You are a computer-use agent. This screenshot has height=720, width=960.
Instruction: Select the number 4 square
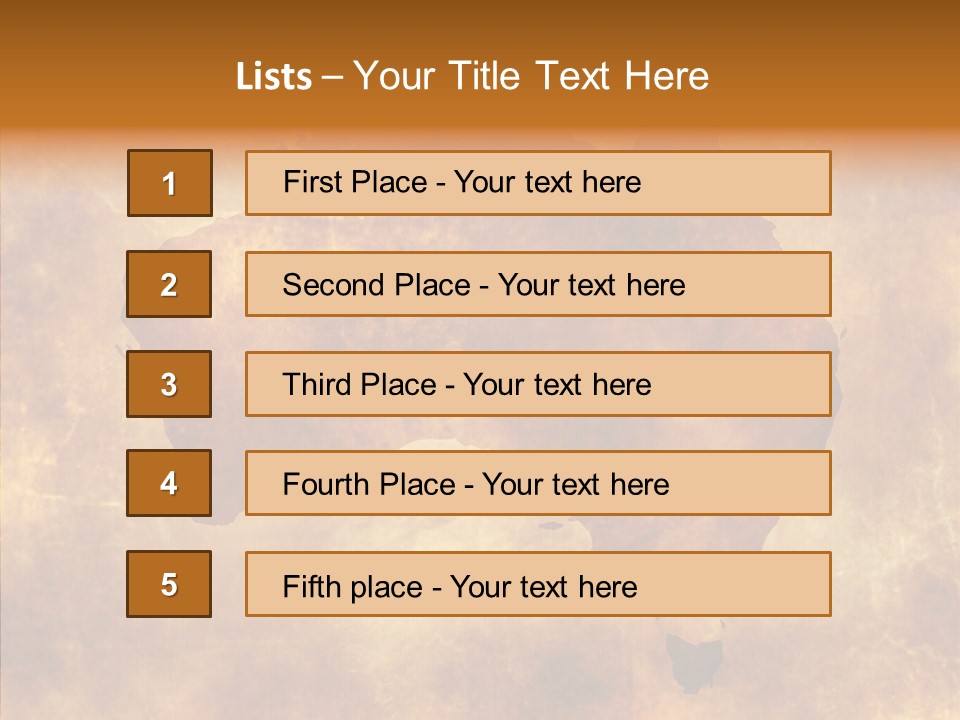tap(169, 483)
